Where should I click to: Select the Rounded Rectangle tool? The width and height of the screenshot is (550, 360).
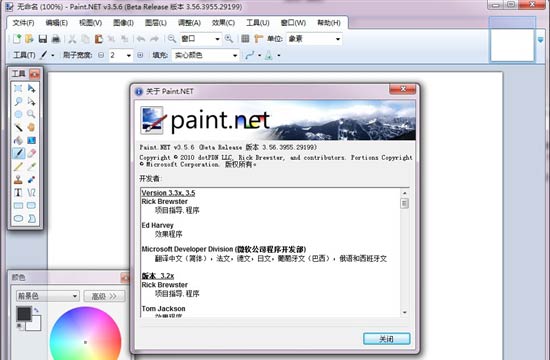pos(32,205)
